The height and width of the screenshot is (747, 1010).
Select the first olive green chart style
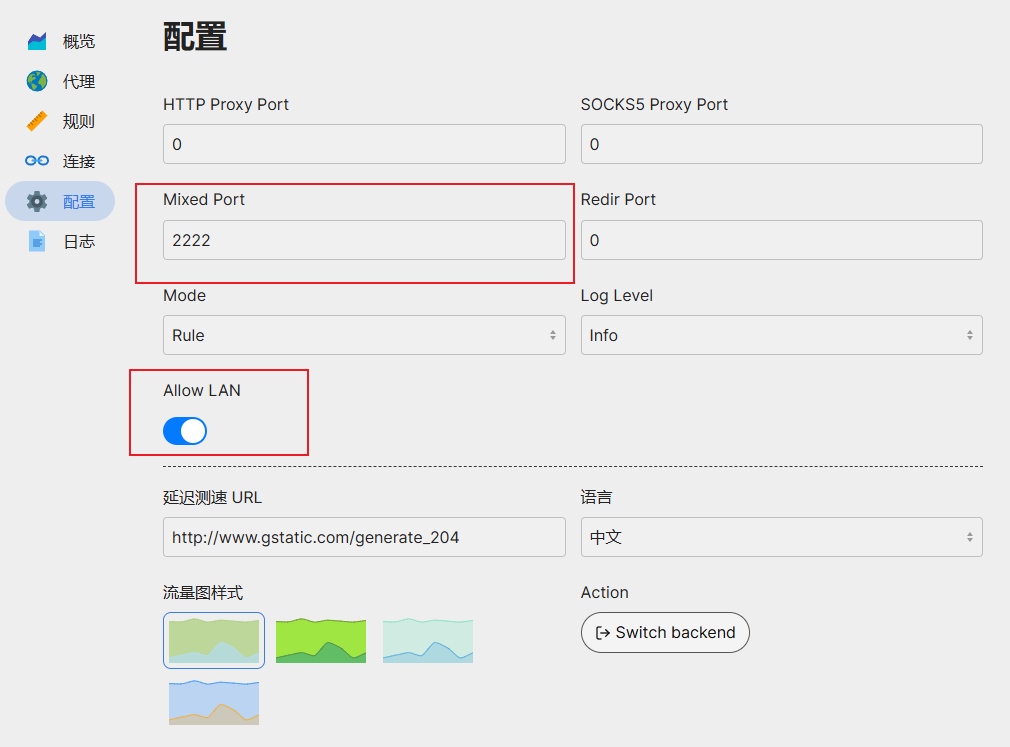click(214, 640)
